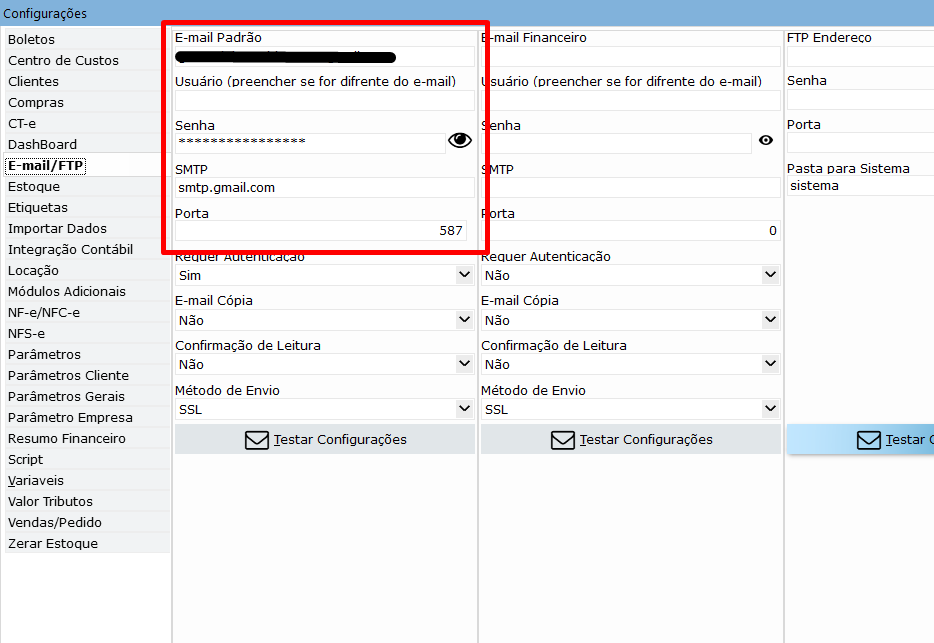Image resolution: width=934 pixels, height=643 pixels.
Task: Click the E-mail Financeiro address field
Action: coord(630,57)
